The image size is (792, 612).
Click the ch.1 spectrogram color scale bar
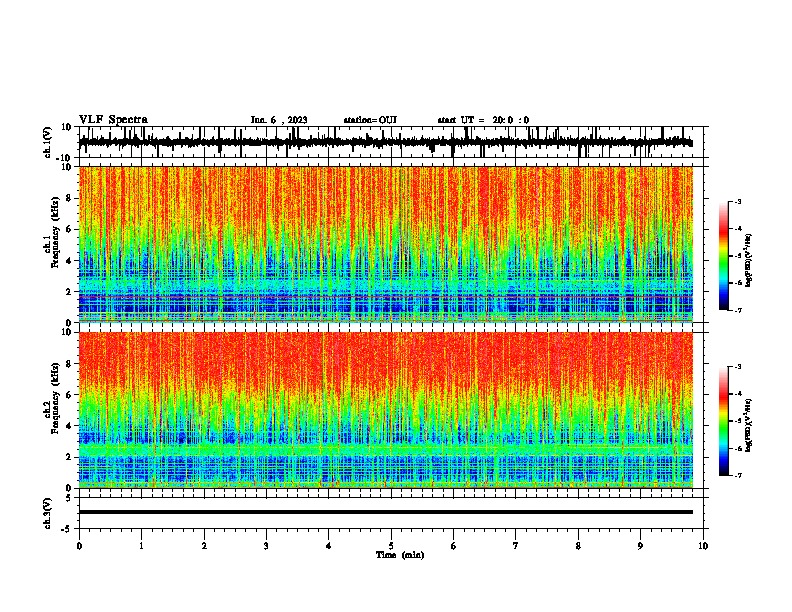(x=723, y=256)
